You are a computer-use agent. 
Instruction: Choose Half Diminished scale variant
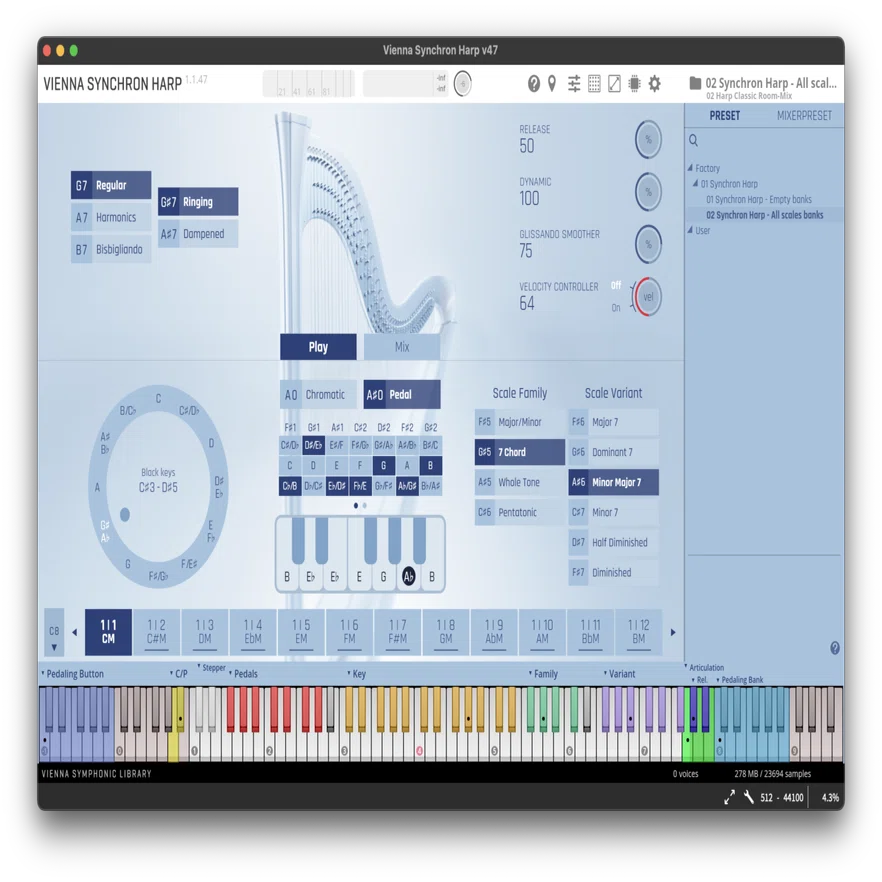614,543
